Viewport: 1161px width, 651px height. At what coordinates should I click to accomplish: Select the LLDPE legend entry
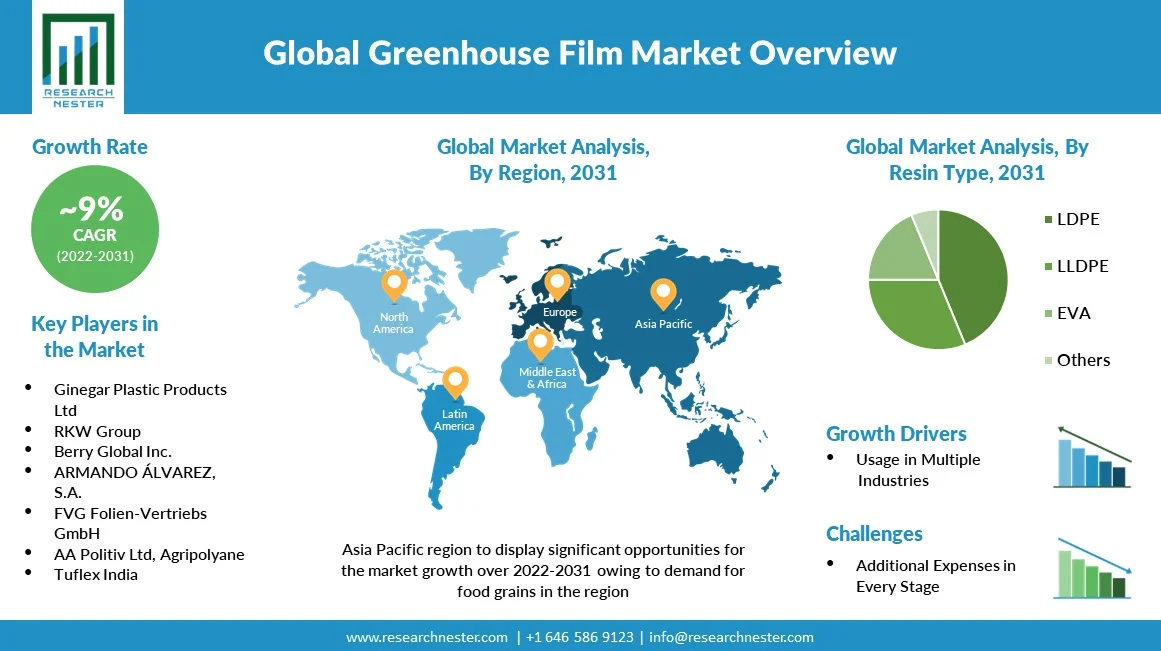(x=1081, y=266)
